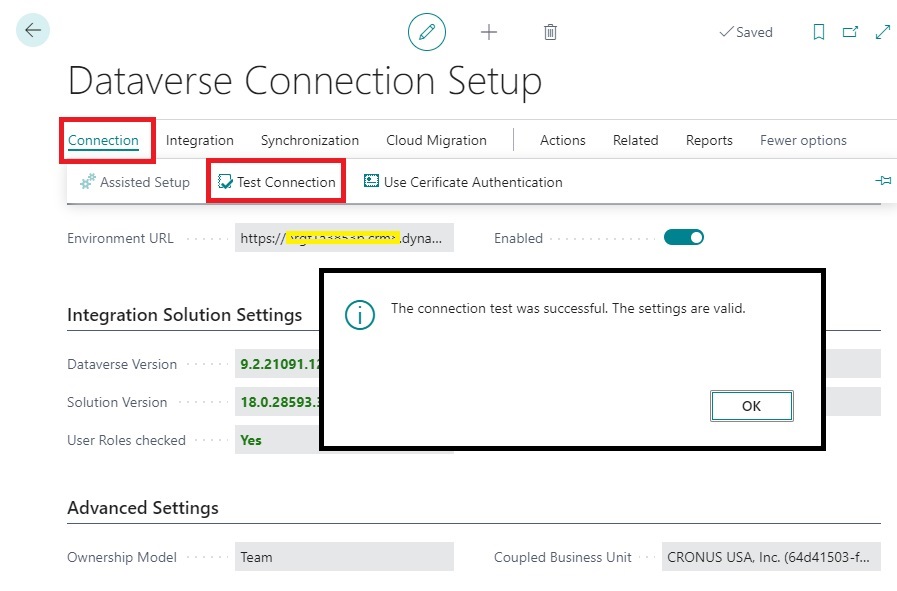897x591 pixels.
Task: Open the Connection tab
Action: click(103, 140)
